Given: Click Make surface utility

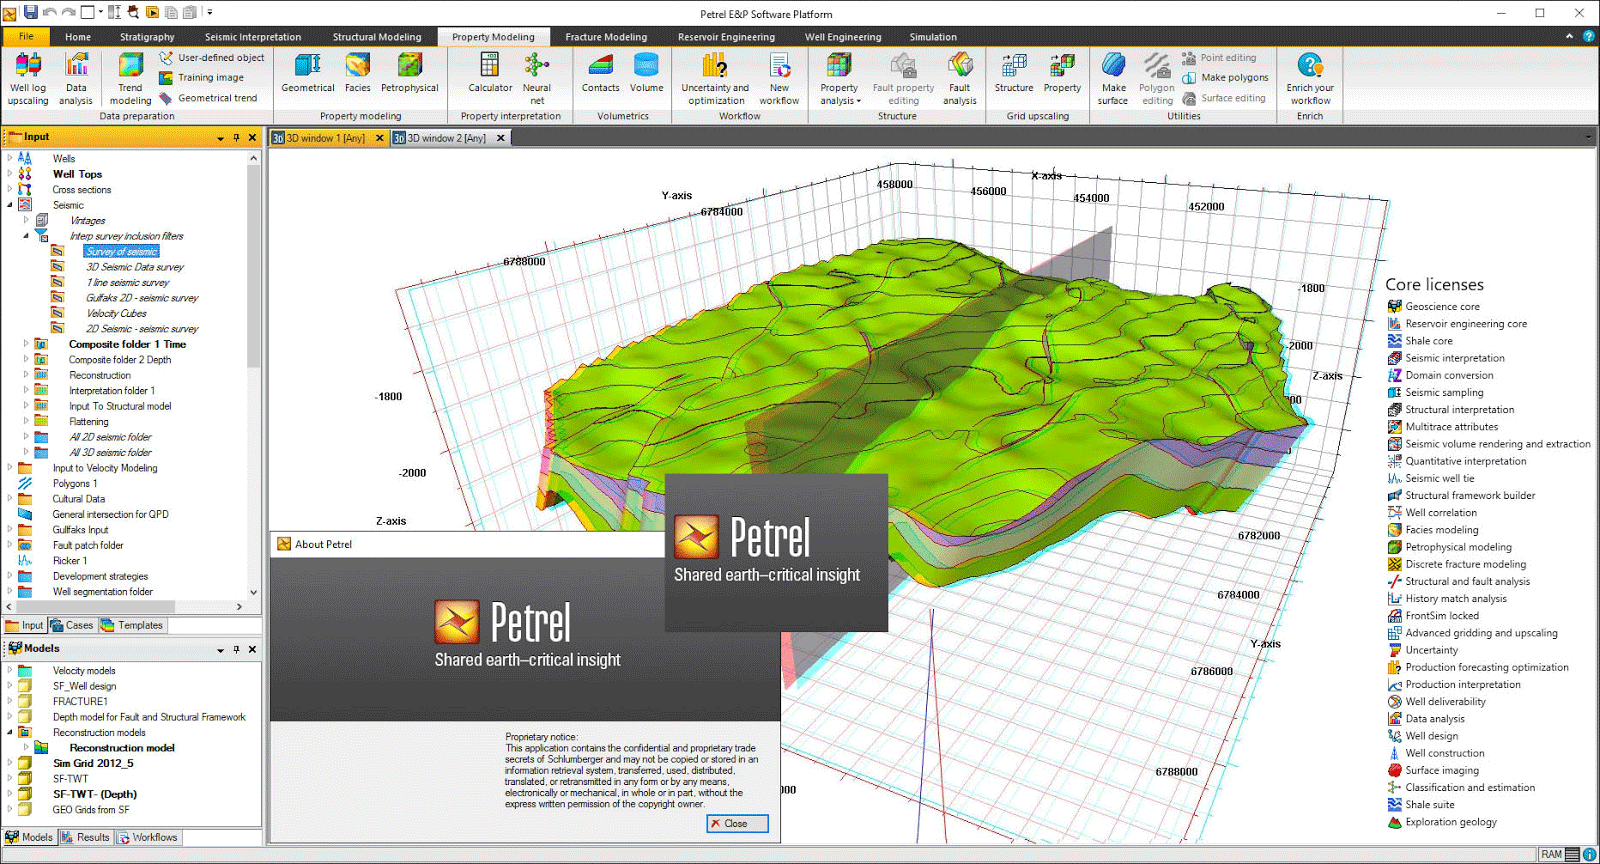Looking at the screenshot, I should 1113,79.
